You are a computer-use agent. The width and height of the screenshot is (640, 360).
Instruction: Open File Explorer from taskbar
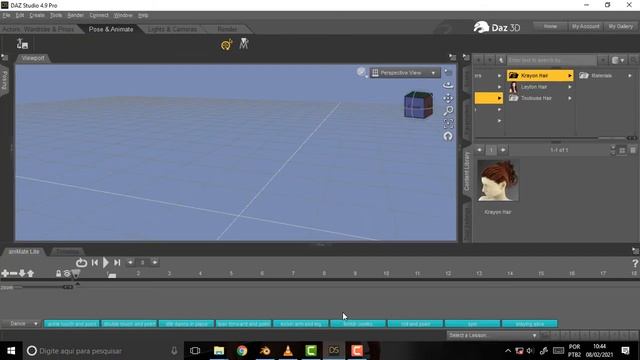coord(219,351)
